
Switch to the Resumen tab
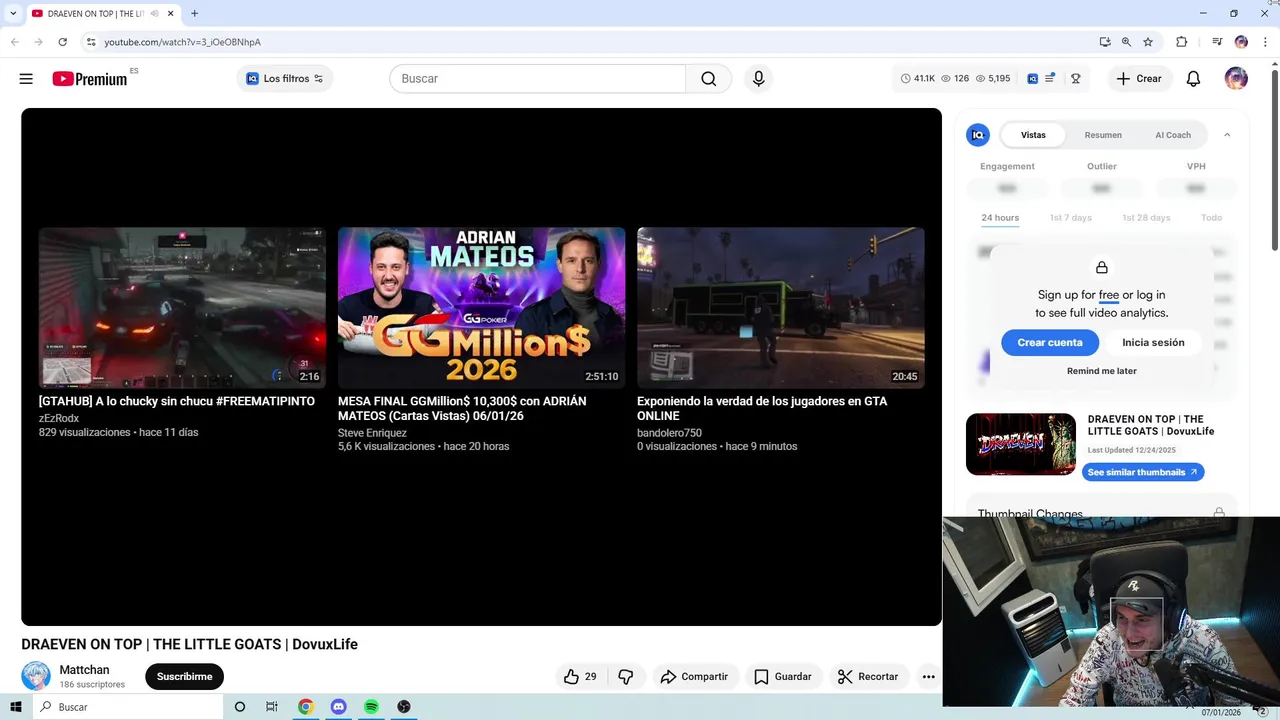[1103, 135]
